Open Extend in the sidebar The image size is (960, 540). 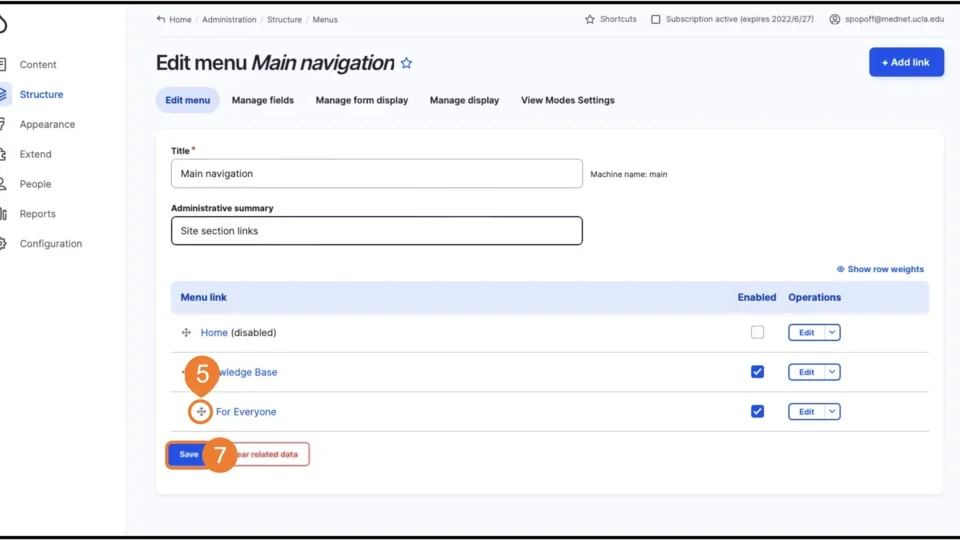(36, 154)
